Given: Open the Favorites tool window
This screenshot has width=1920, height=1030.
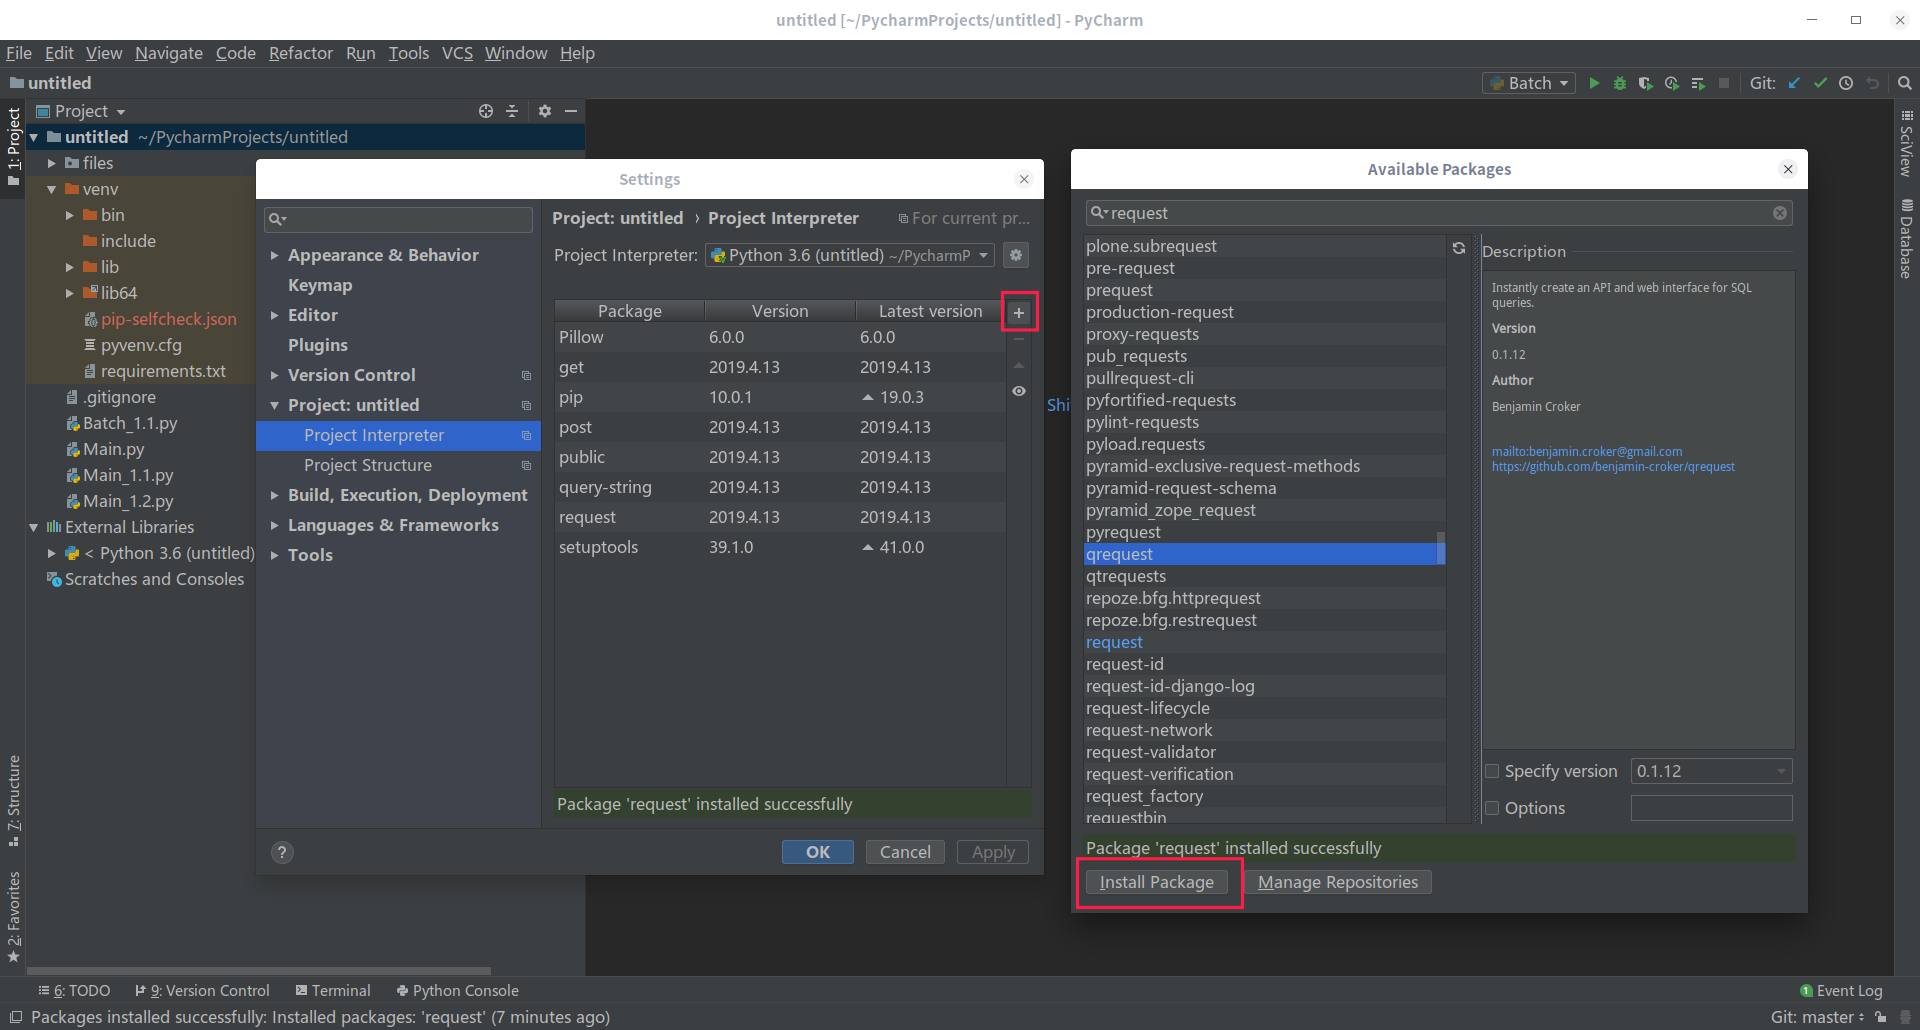Looking at the screenshot, I should 13,917.
